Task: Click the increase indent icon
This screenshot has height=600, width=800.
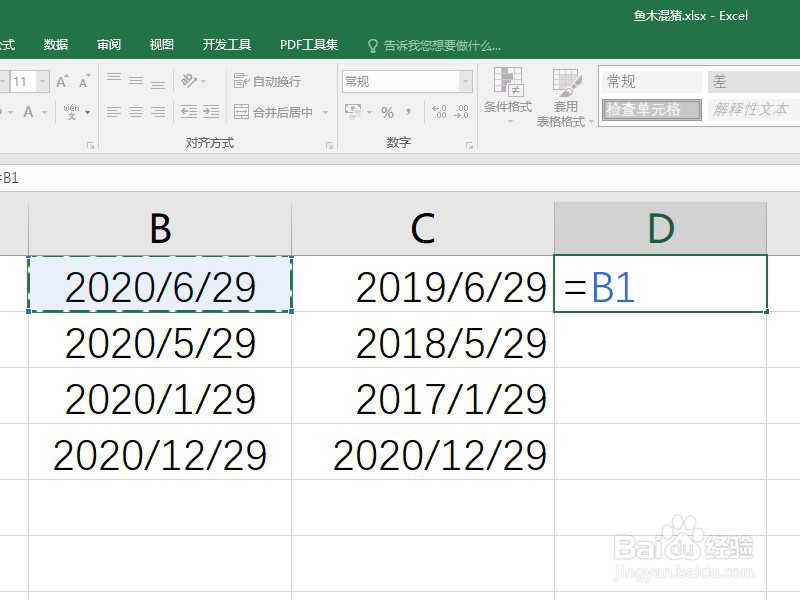Action: tap(210, 112)
